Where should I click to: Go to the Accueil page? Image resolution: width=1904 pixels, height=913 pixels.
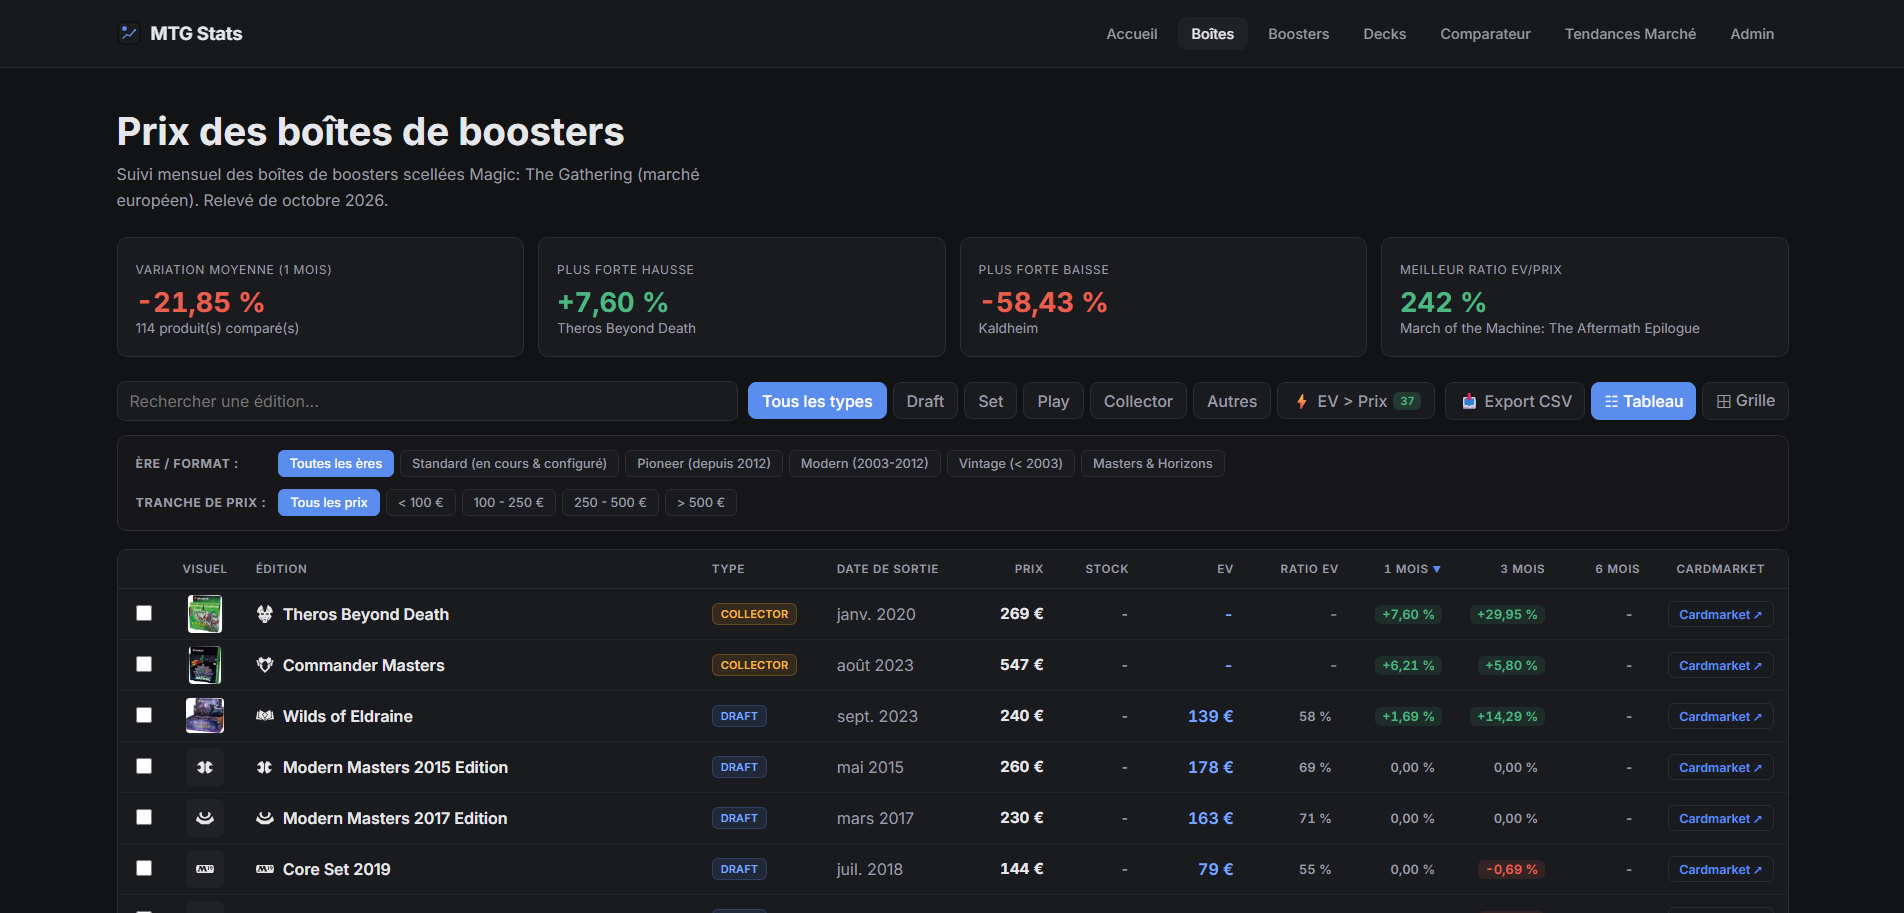click(1132, 34)
